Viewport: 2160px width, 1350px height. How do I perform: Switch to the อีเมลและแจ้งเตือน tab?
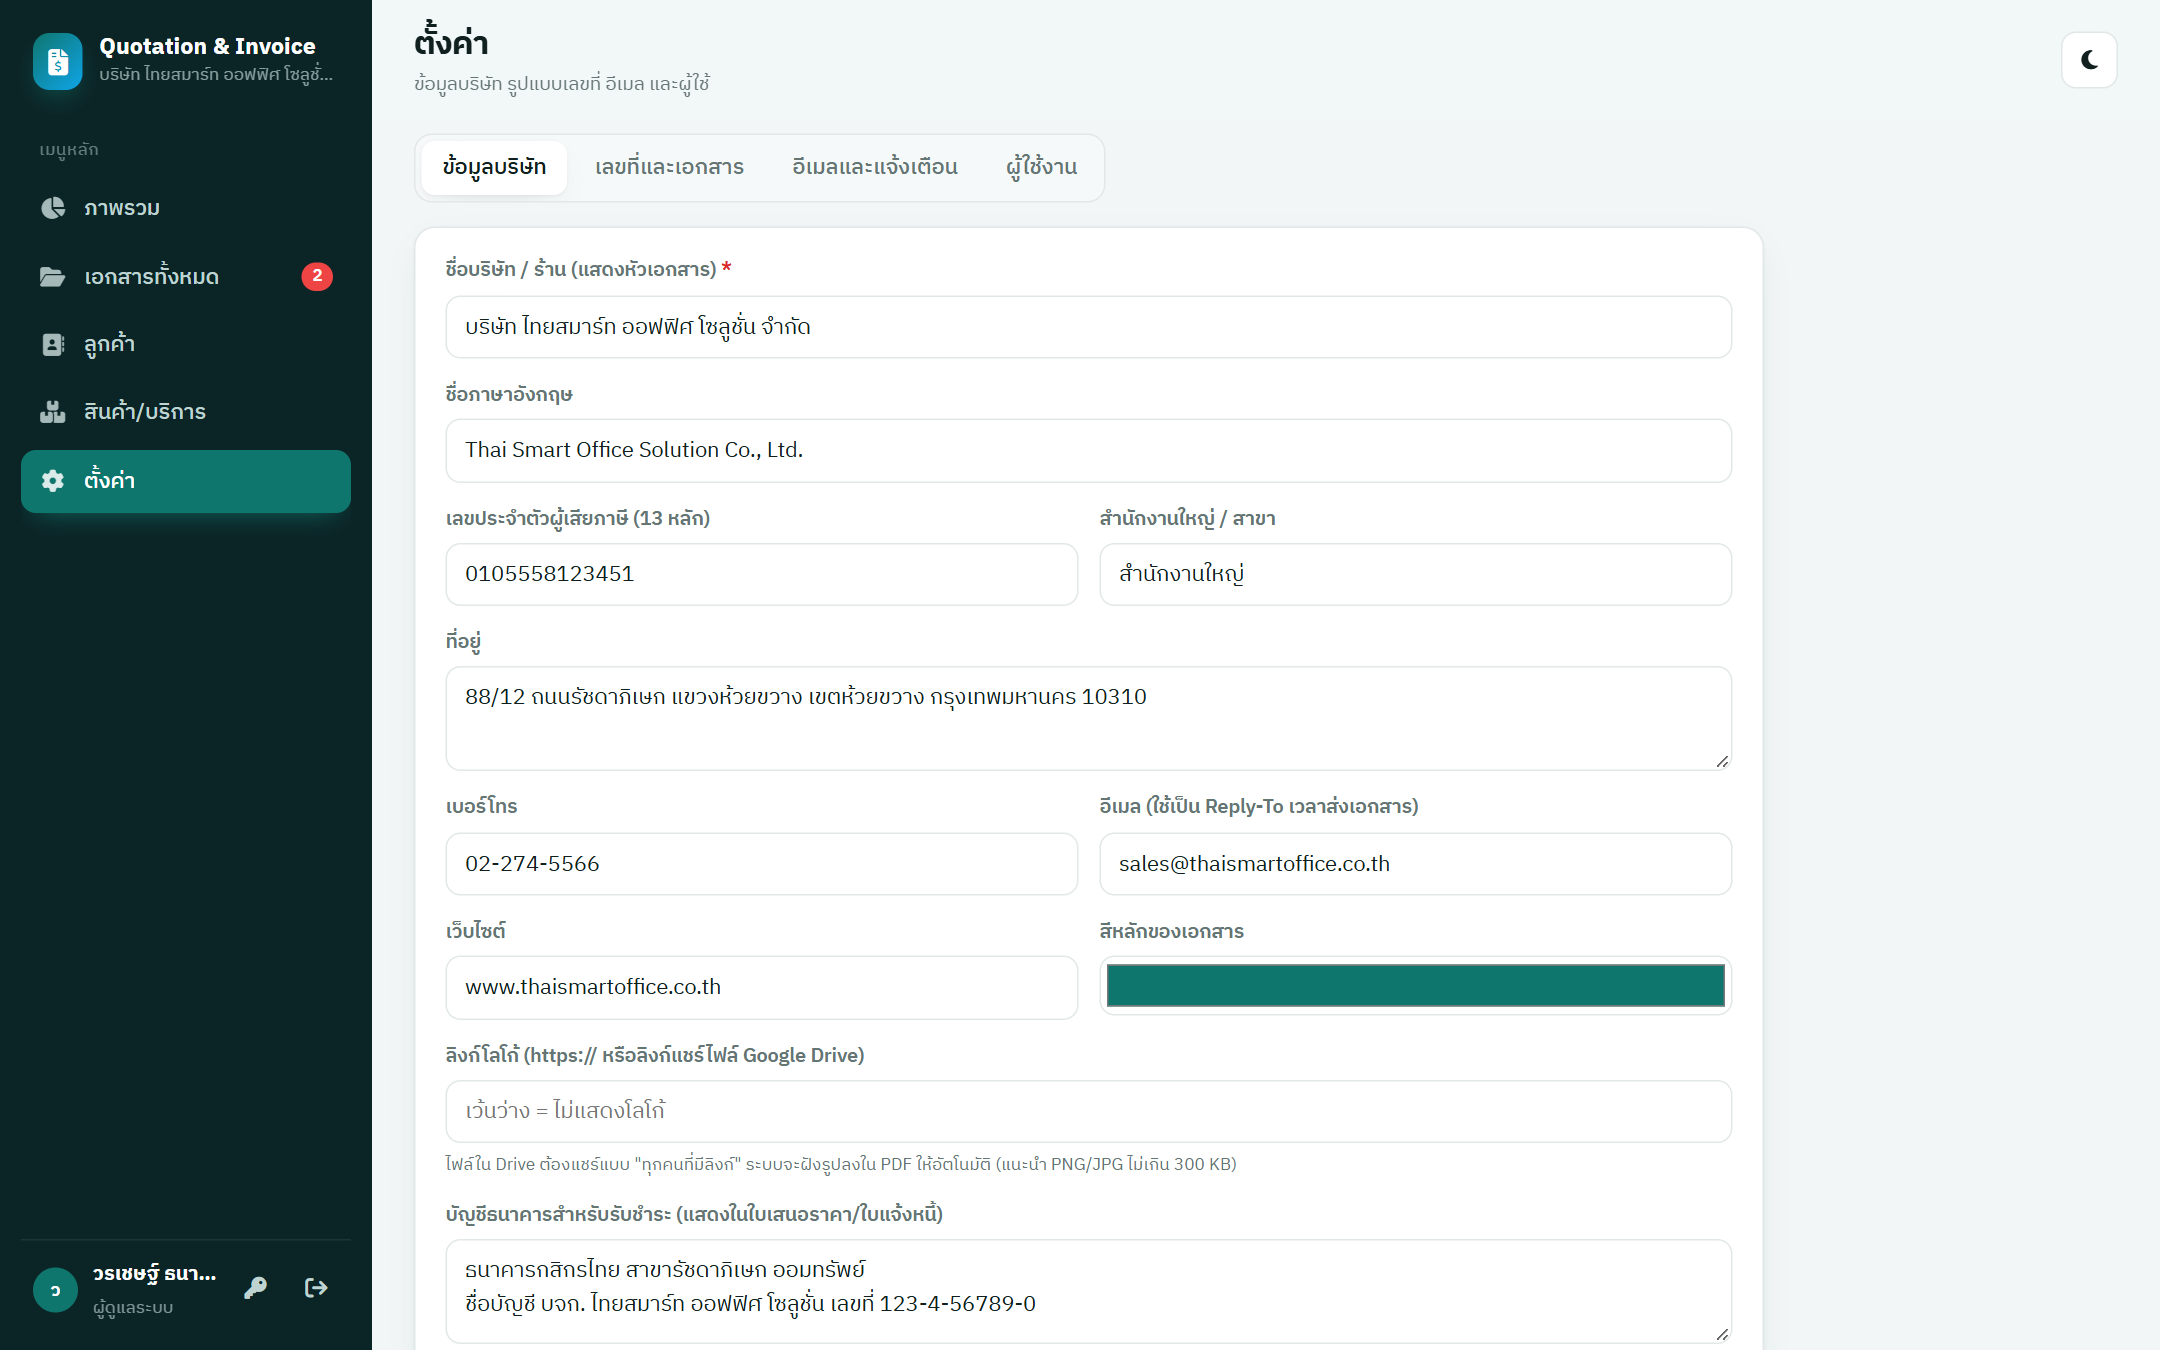[x=875, y=167]
